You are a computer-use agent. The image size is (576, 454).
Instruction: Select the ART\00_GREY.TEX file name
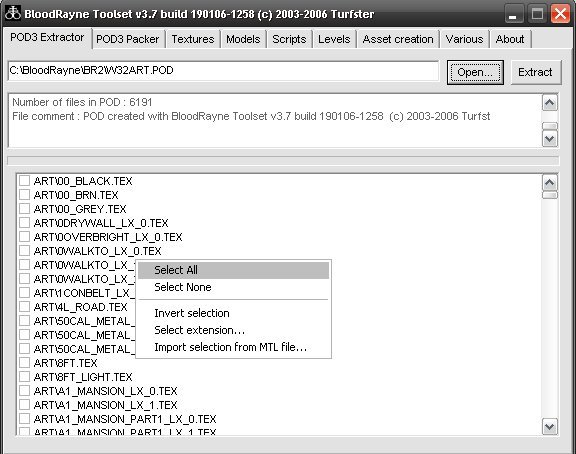(80, 209)
